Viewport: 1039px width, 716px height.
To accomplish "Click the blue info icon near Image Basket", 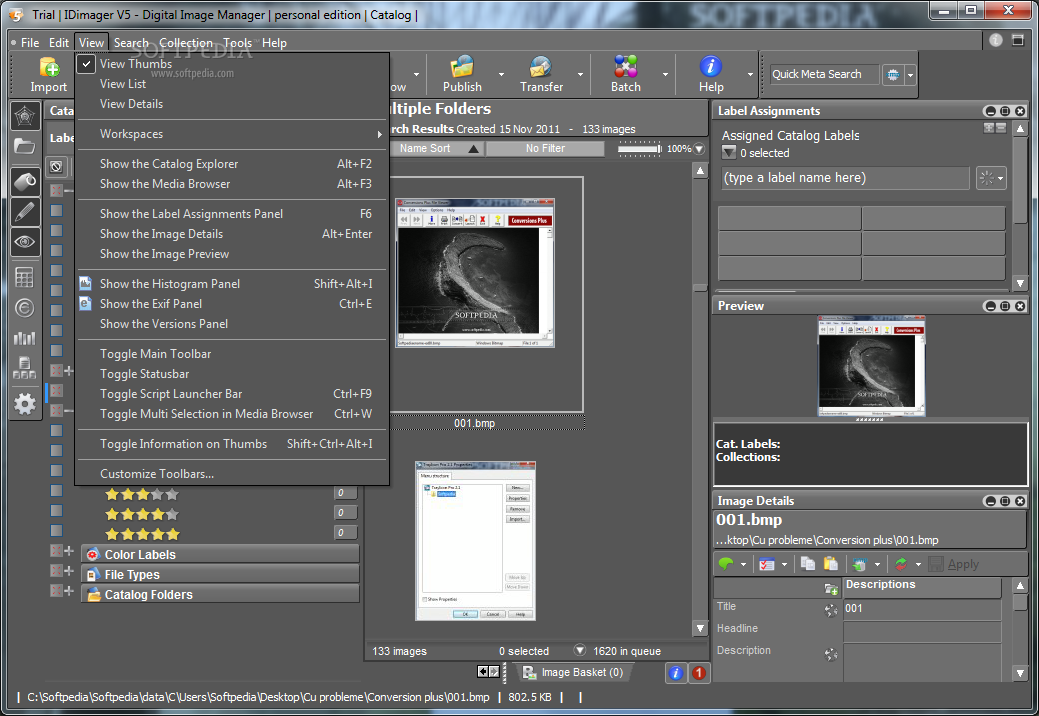I will tap(675, 673).
